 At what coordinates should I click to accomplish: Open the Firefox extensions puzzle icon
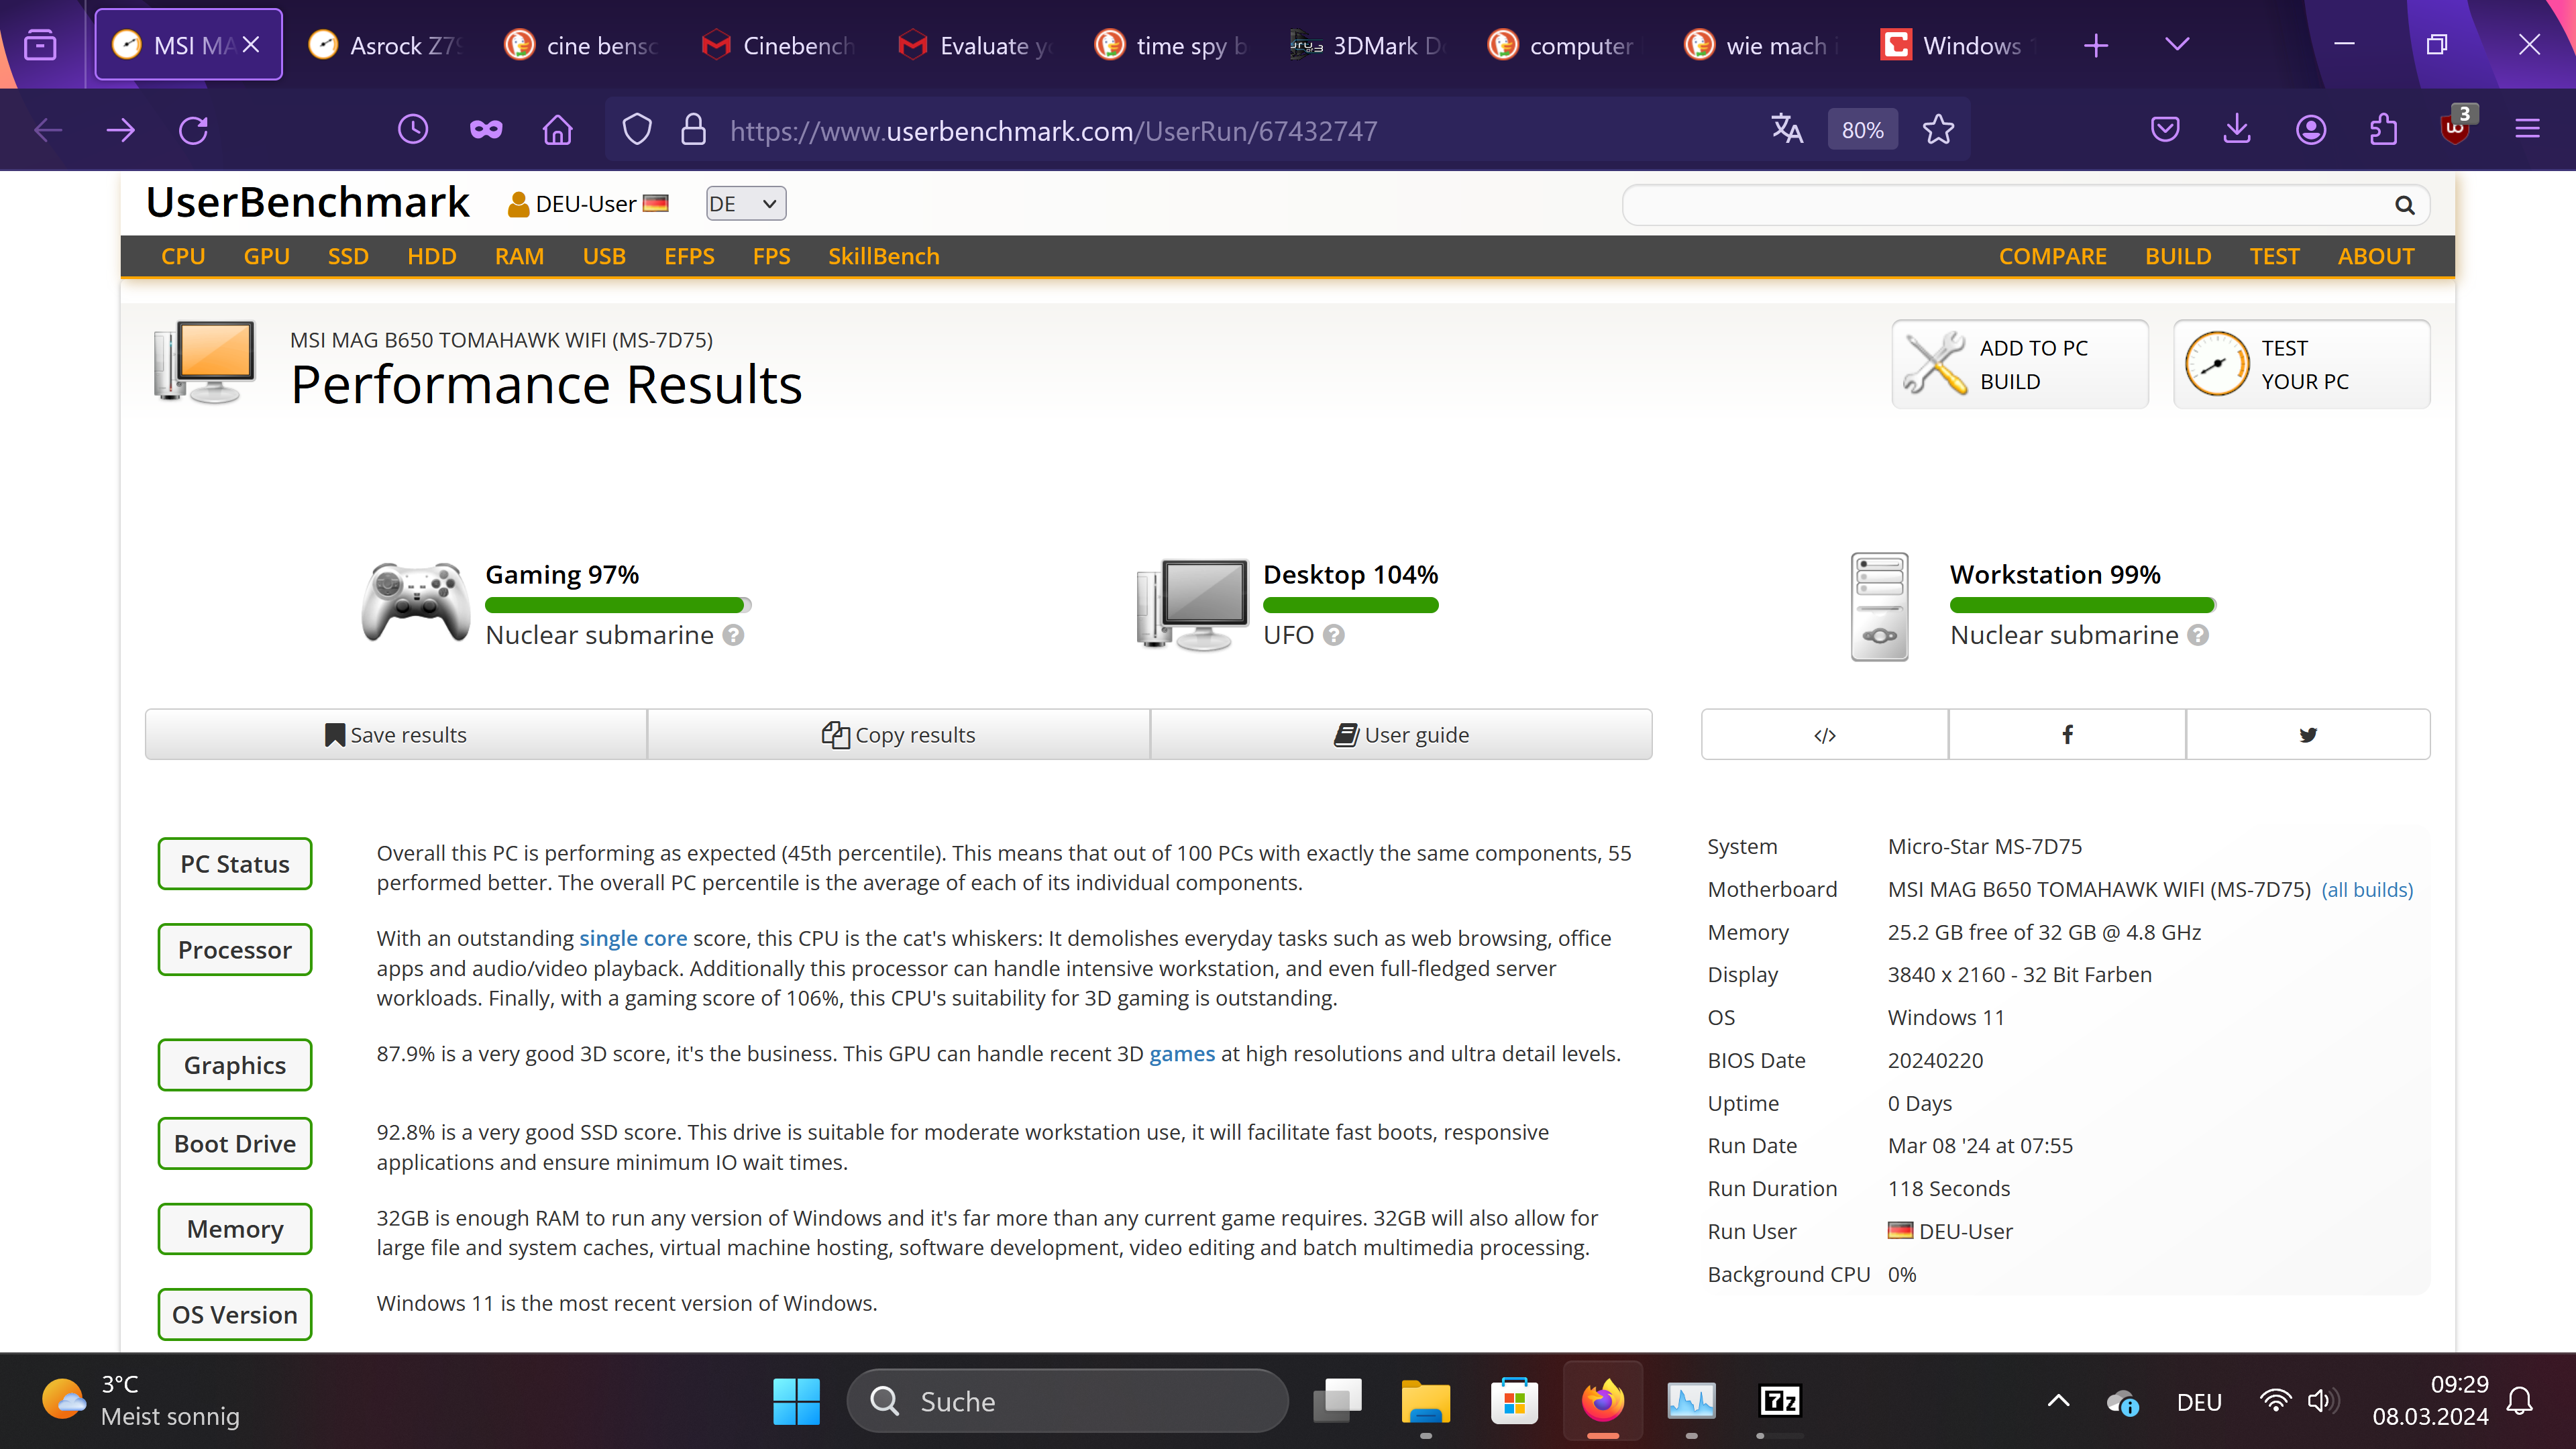pos(2383,130)
